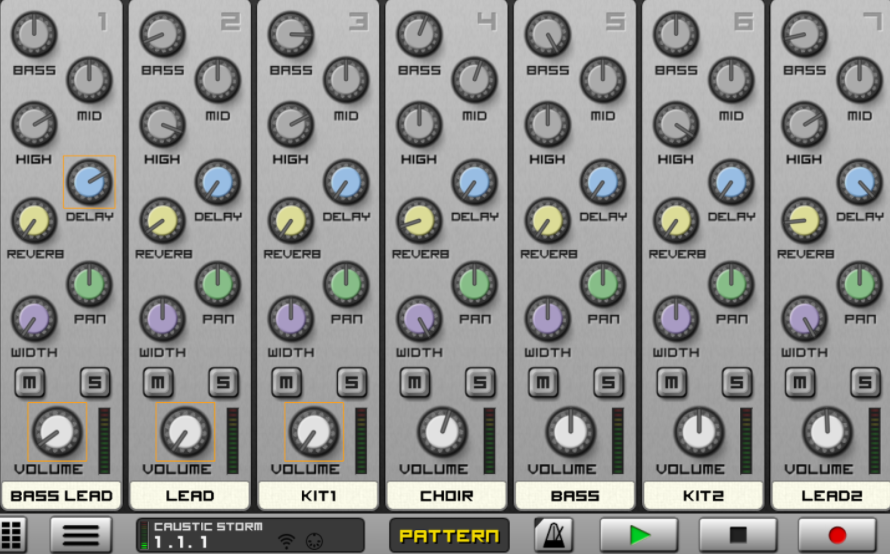The image size is (890, 554).
Task: Click the MIDI connector icon
Action: point(311,541)
